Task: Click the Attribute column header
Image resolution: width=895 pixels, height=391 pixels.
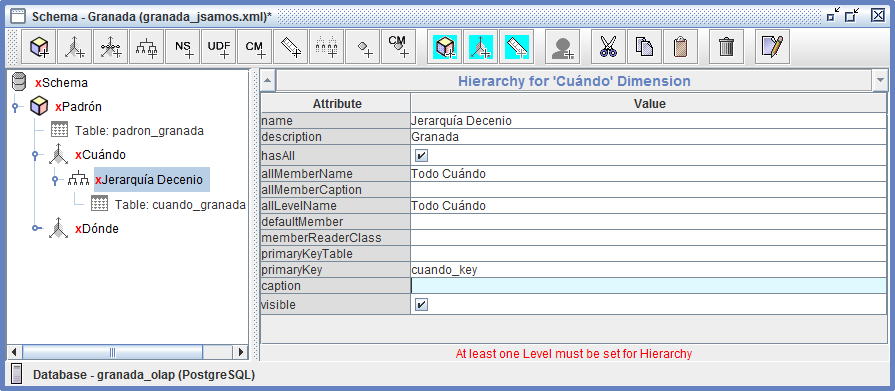Action: (336, 104)
